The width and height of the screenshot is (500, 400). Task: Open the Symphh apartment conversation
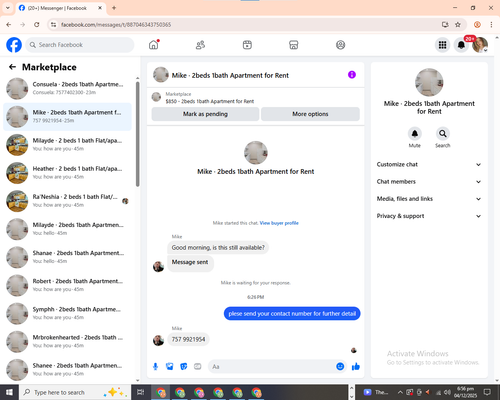67,313
